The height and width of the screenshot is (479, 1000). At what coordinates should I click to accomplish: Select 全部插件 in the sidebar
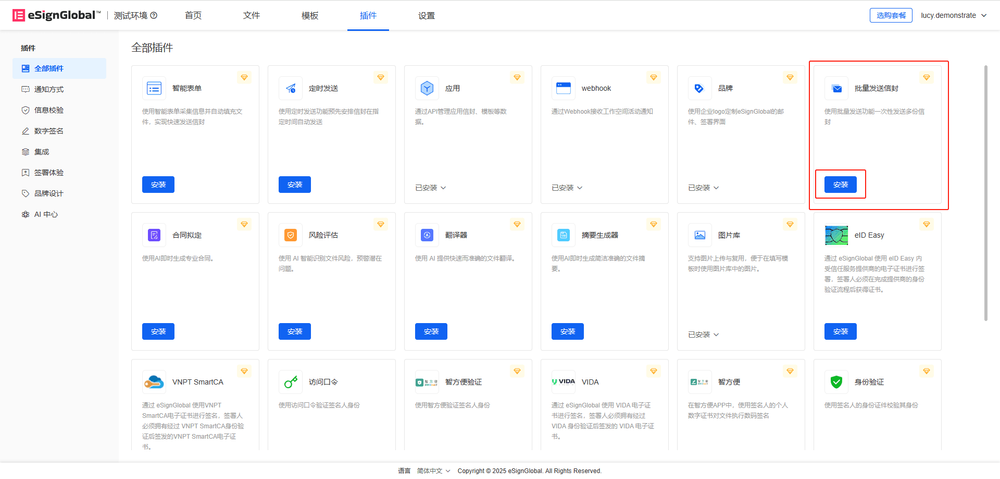point(59,68)
